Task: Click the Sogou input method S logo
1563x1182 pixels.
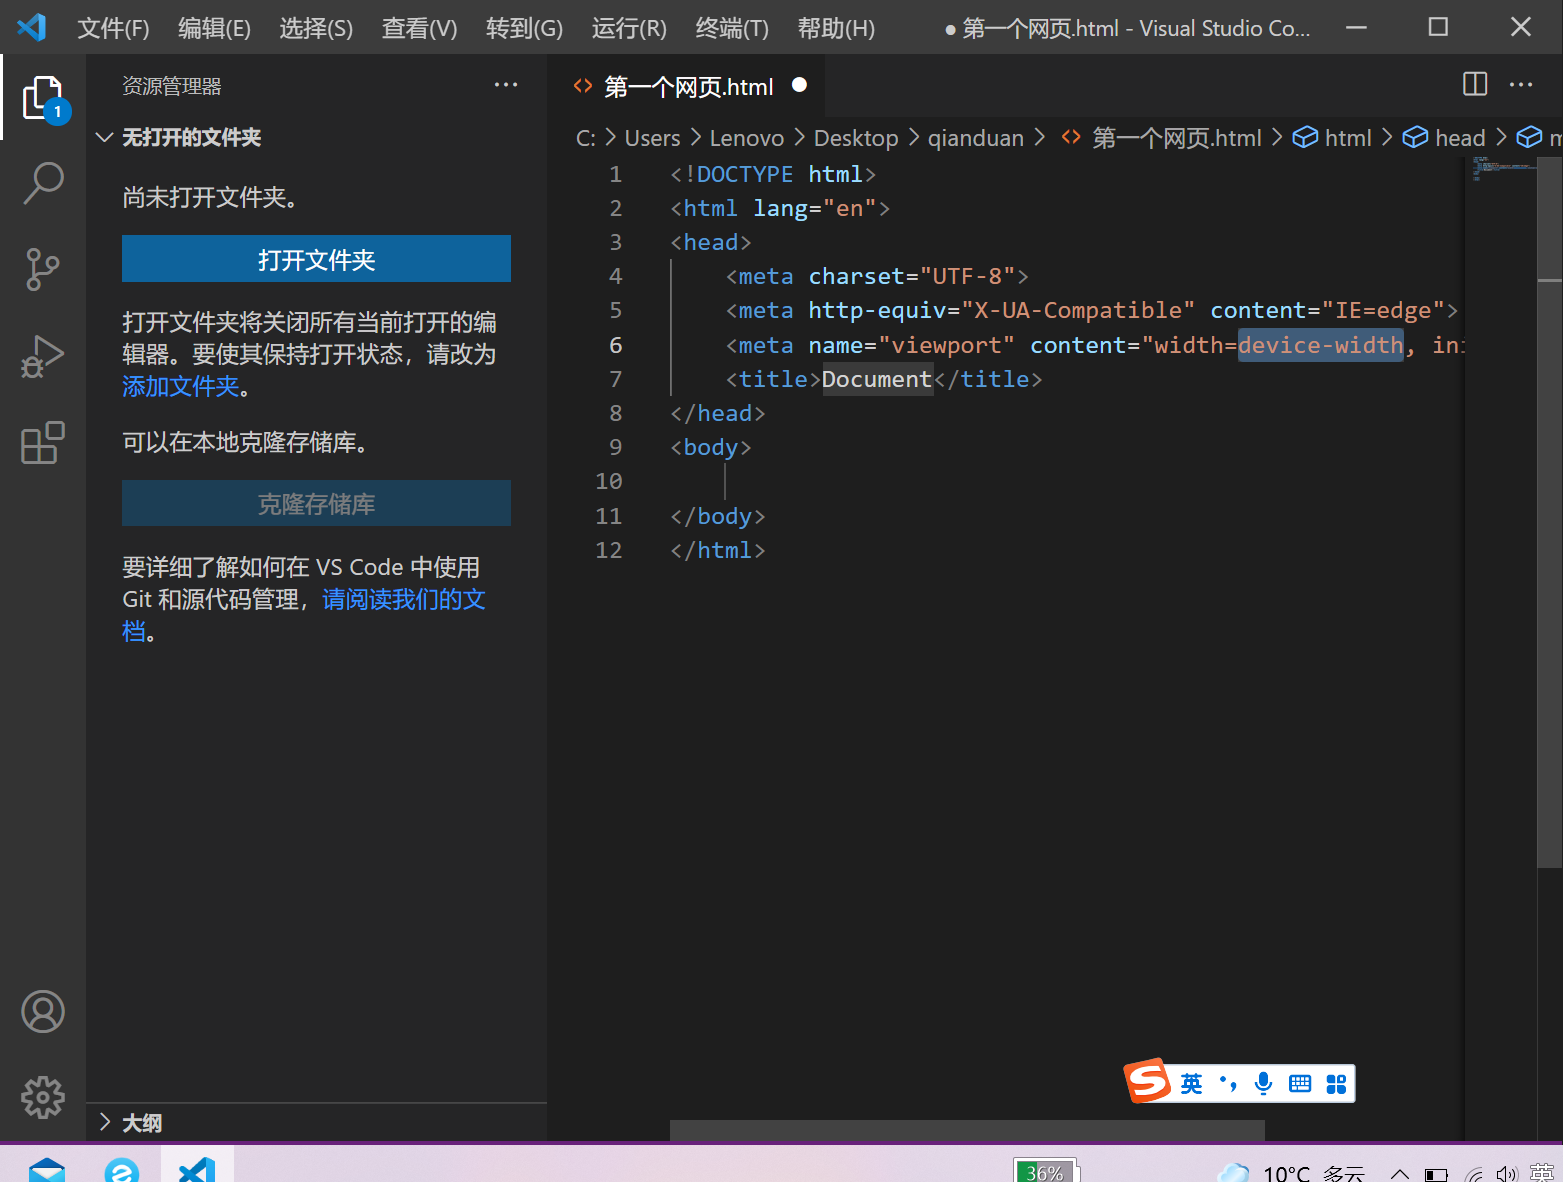Action: pyautogui.click(x=1148, y=1080)
